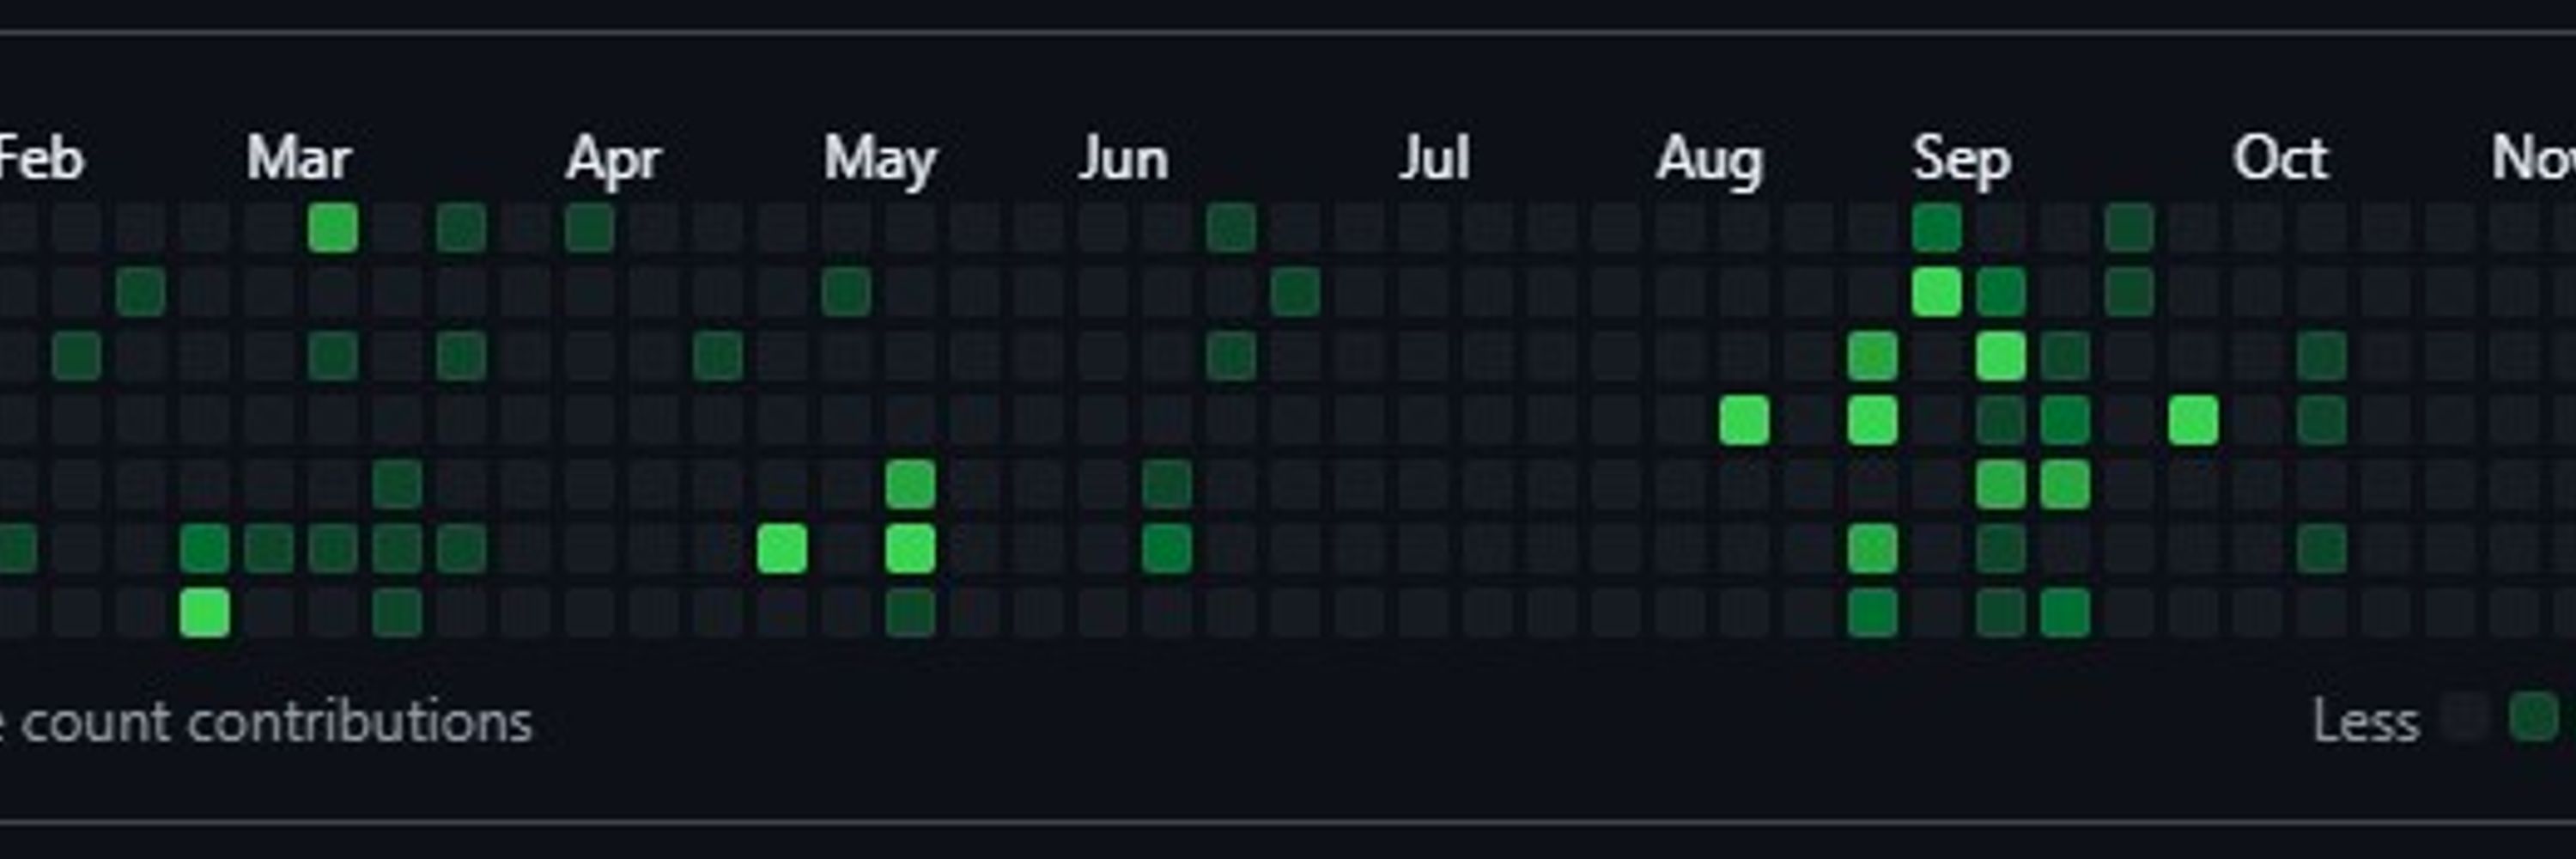Select the Sep month label
Viewport: 2576px width, 859px height.
(x=1961, y=161)
